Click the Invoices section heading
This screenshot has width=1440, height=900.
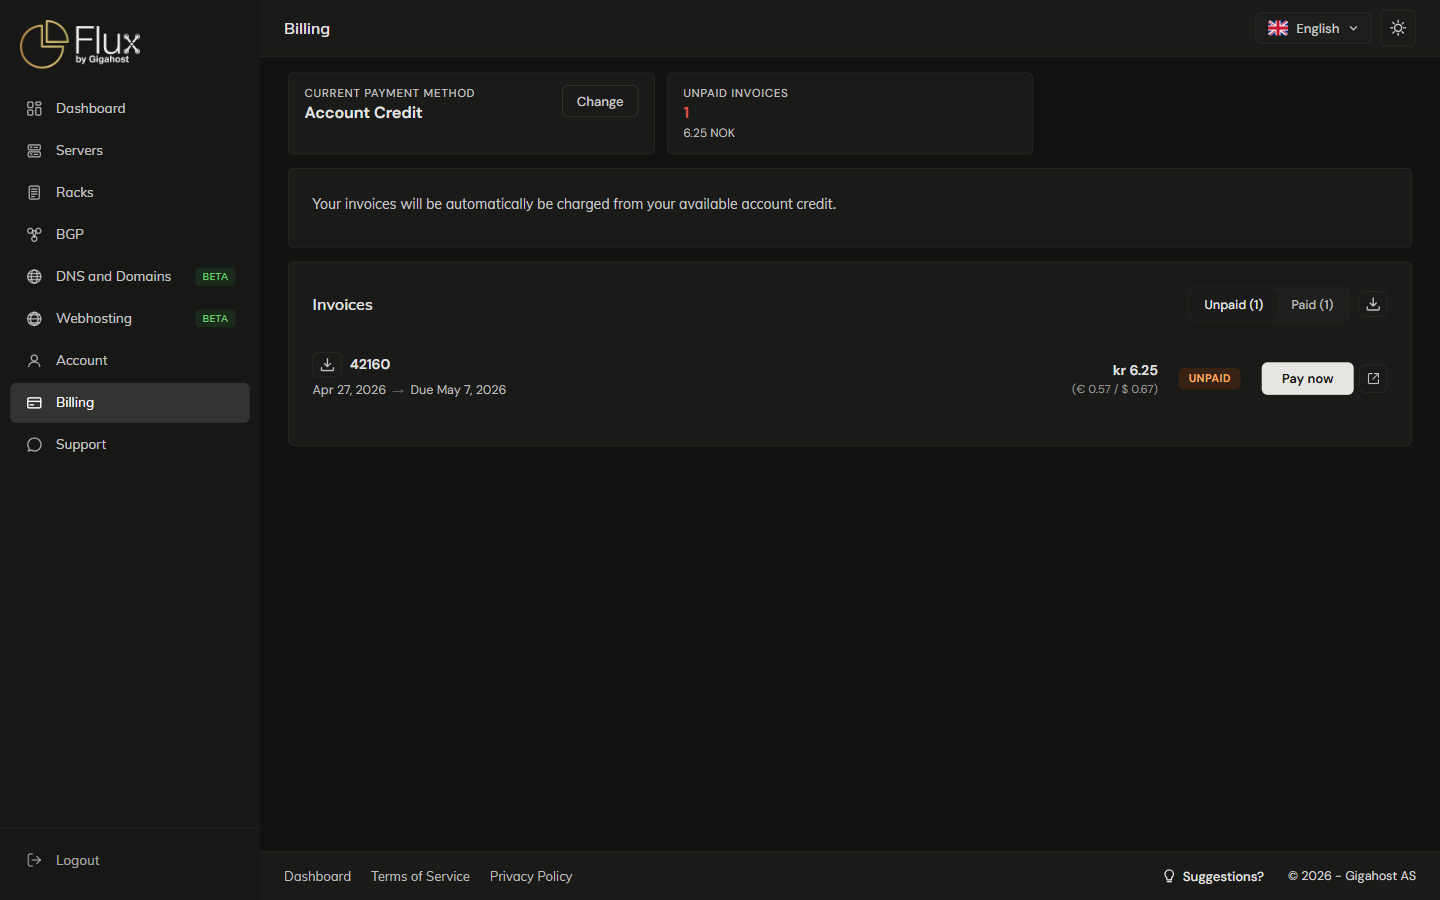click(342, 305)
